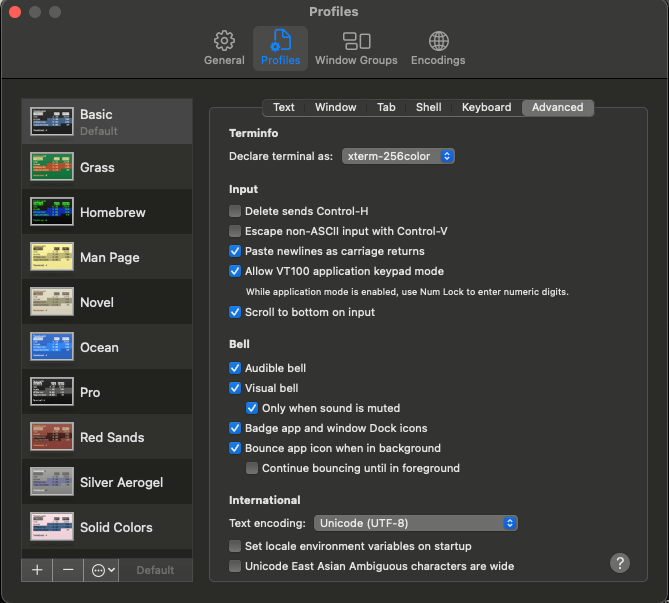Switch to the Shell tab
The width and height of the screenshot is (669, 603).
coord(428,107)
